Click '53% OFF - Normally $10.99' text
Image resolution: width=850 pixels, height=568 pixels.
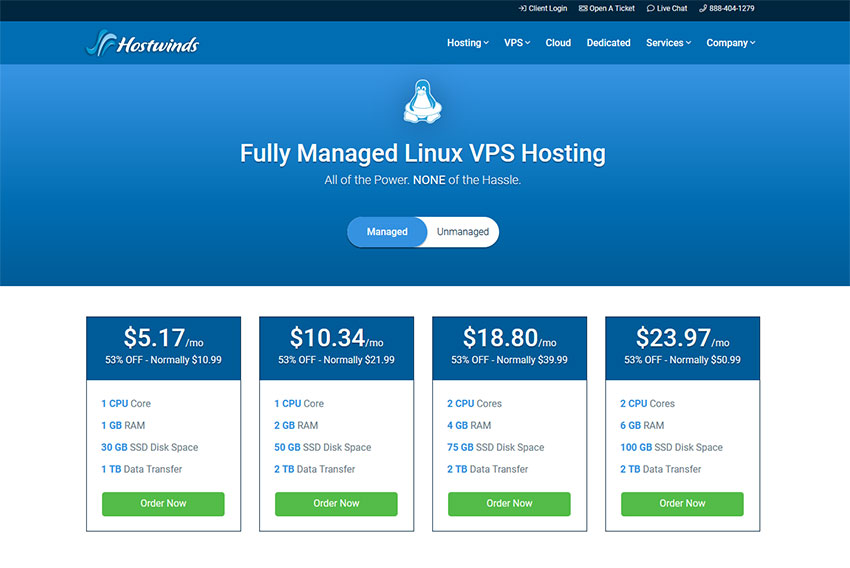click(x=163, y=360)
